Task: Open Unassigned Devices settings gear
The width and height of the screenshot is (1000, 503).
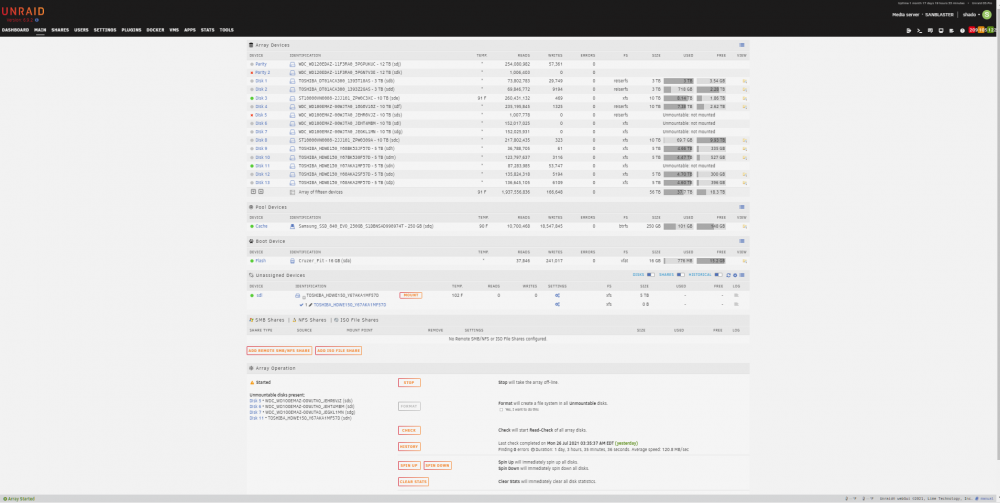Action: 735,275
